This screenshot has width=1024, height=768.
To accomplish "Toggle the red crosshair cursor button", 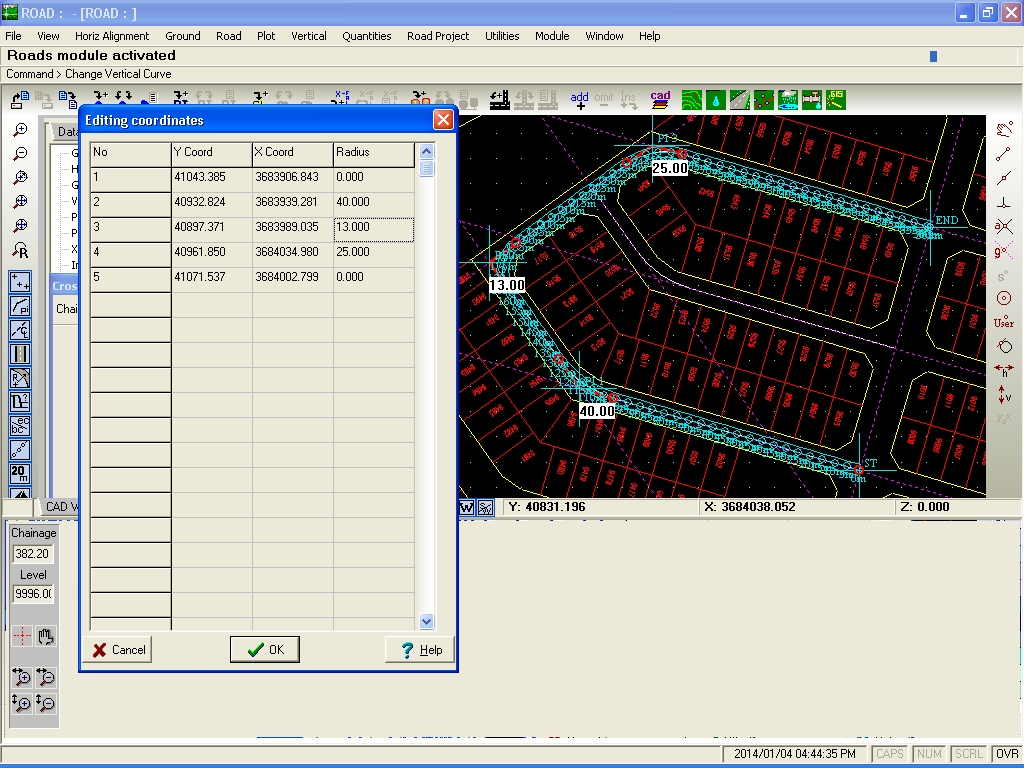I will pos(22,635).
